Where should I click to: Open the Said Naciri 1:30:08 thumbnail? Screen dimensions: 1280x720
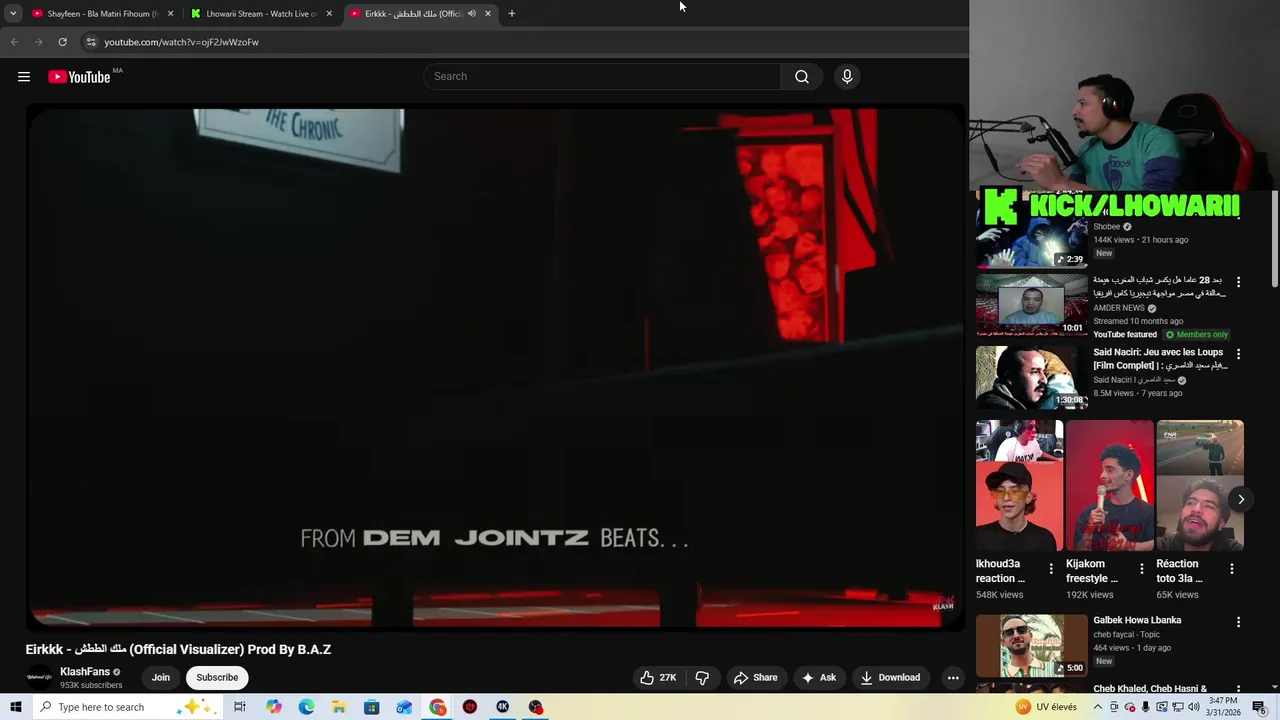1031,377
